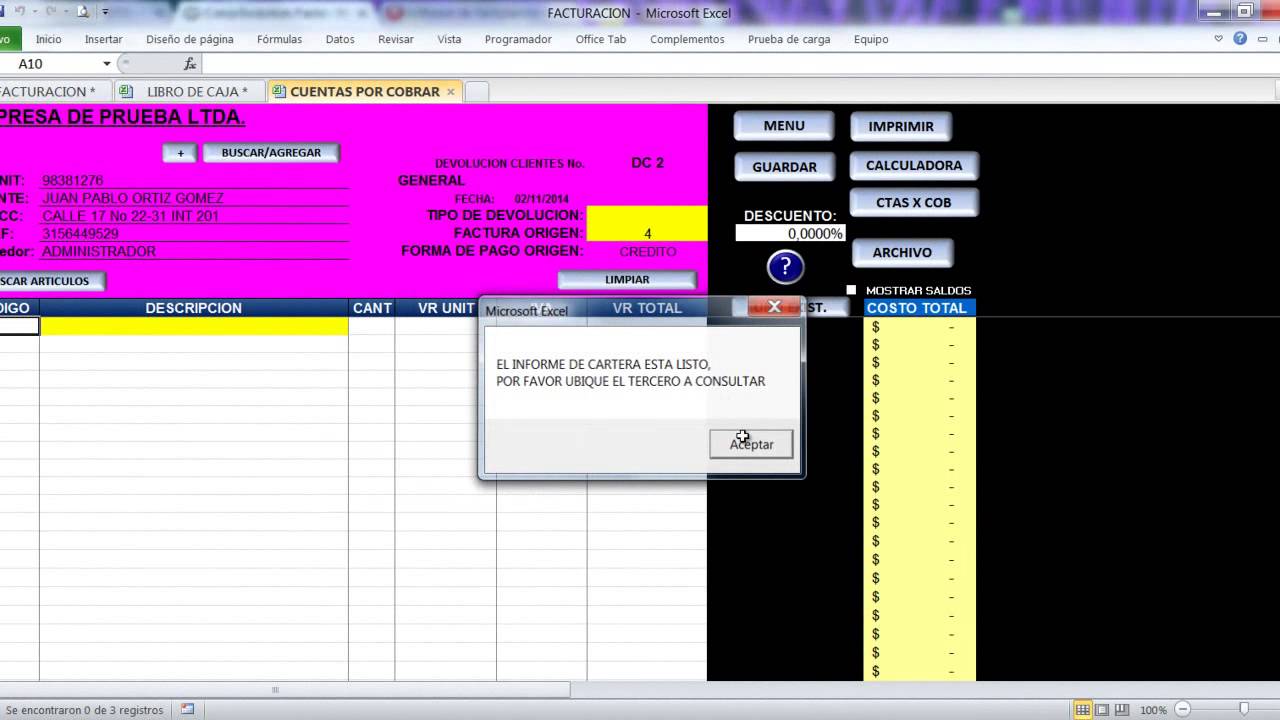Viewport: 1280px width, 720px height.
Task: Click the print preview icon in Quick Access Toolbar
Action: [82, 12]
